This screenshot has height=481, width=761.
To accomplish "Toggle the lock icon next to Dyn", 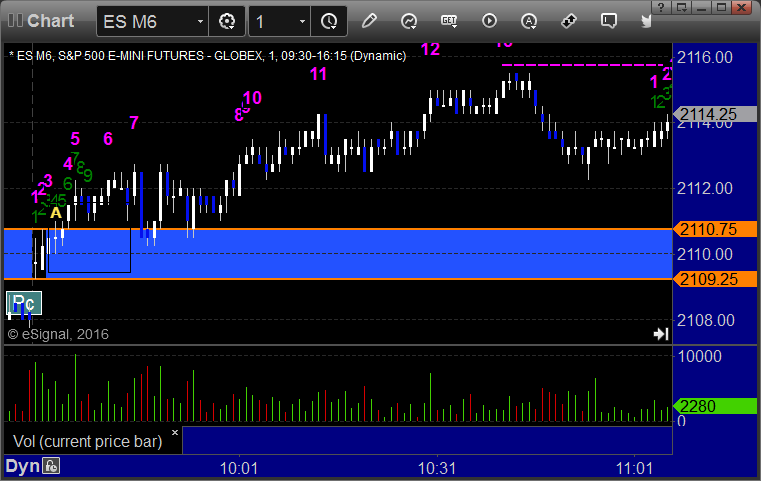I will 51,466.
